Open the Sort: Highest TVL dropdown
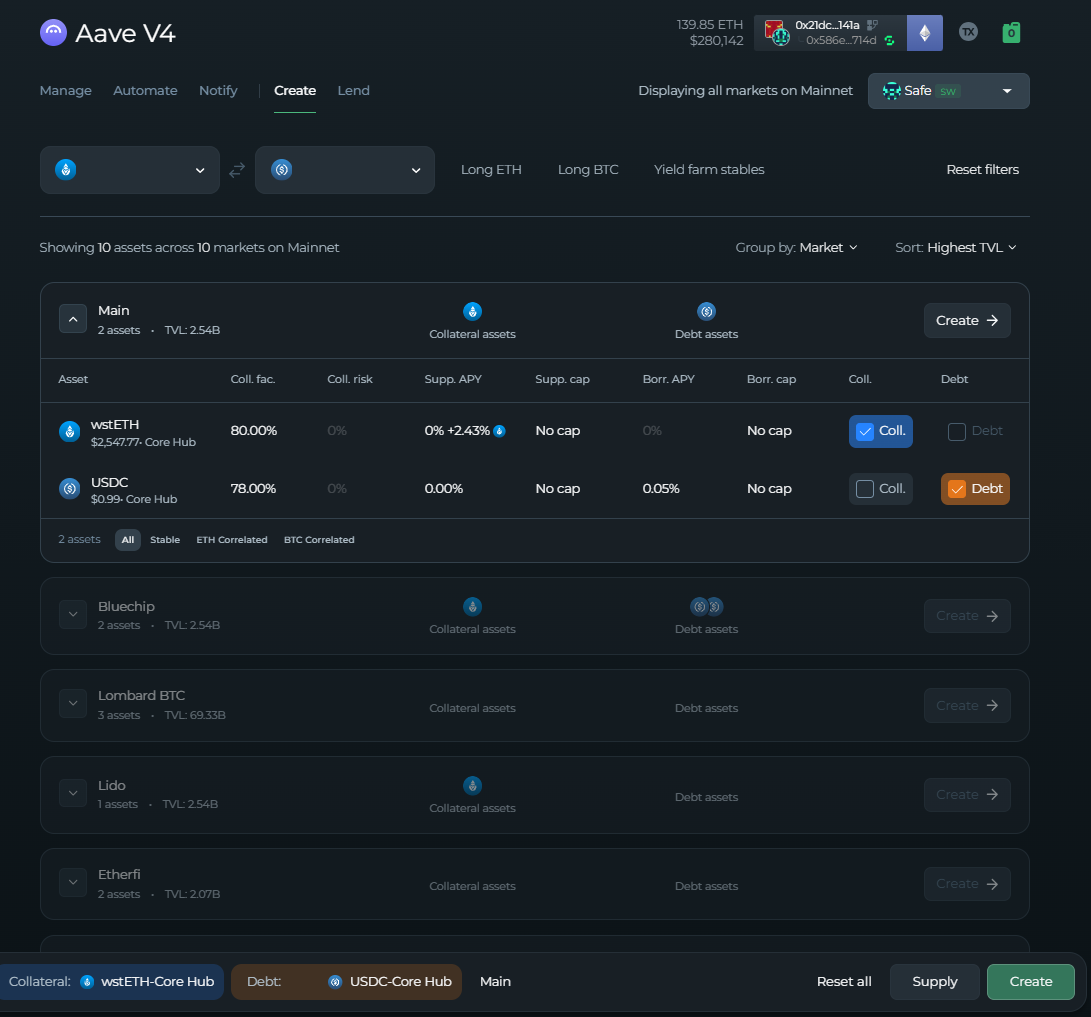Image resolution: width=1091 pixels, height=1017 pixels. tap(955, 248)
